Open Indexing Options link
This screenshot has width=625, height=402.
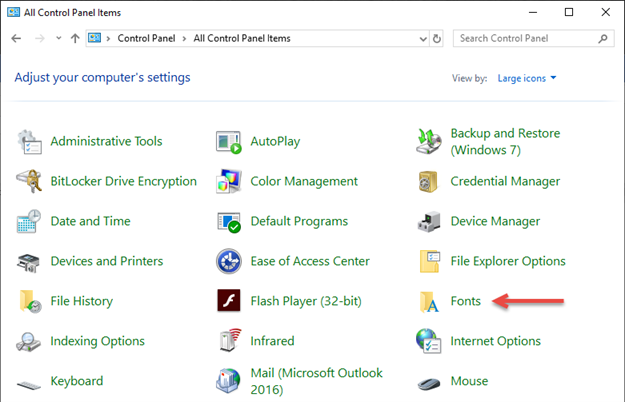[98, 341]
